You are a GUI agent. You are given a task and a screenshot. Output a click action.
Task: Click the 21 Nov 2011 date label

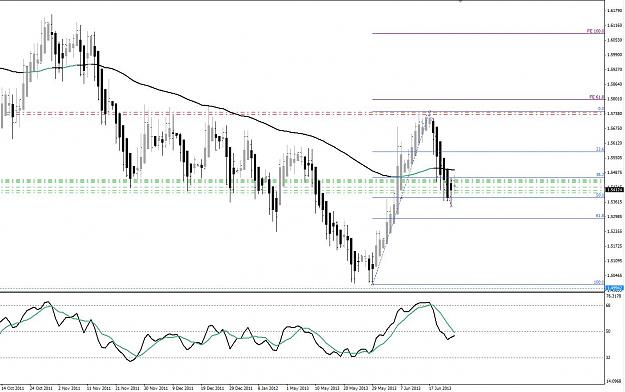coord(127,388)
